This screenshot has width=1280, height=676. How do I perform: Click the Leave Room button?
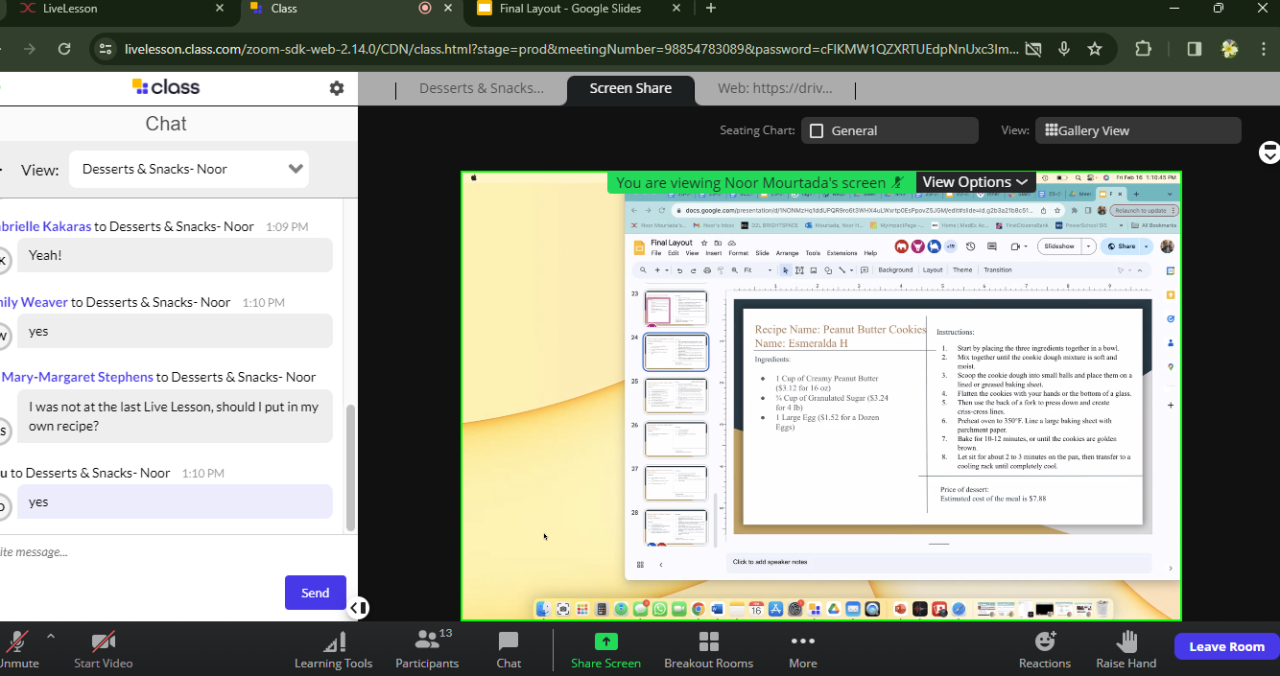(x=1226, y=647)
